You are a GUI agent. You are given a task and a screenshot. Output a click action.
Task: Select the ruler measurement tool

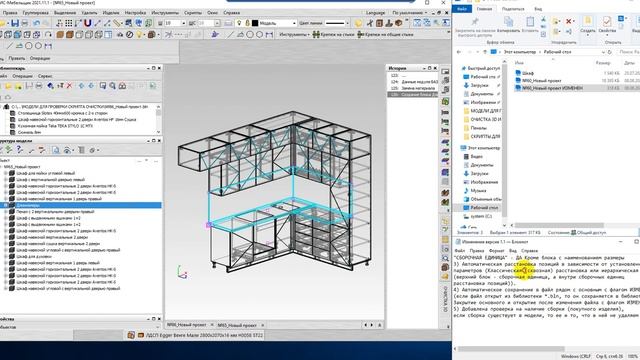[118, 23]
